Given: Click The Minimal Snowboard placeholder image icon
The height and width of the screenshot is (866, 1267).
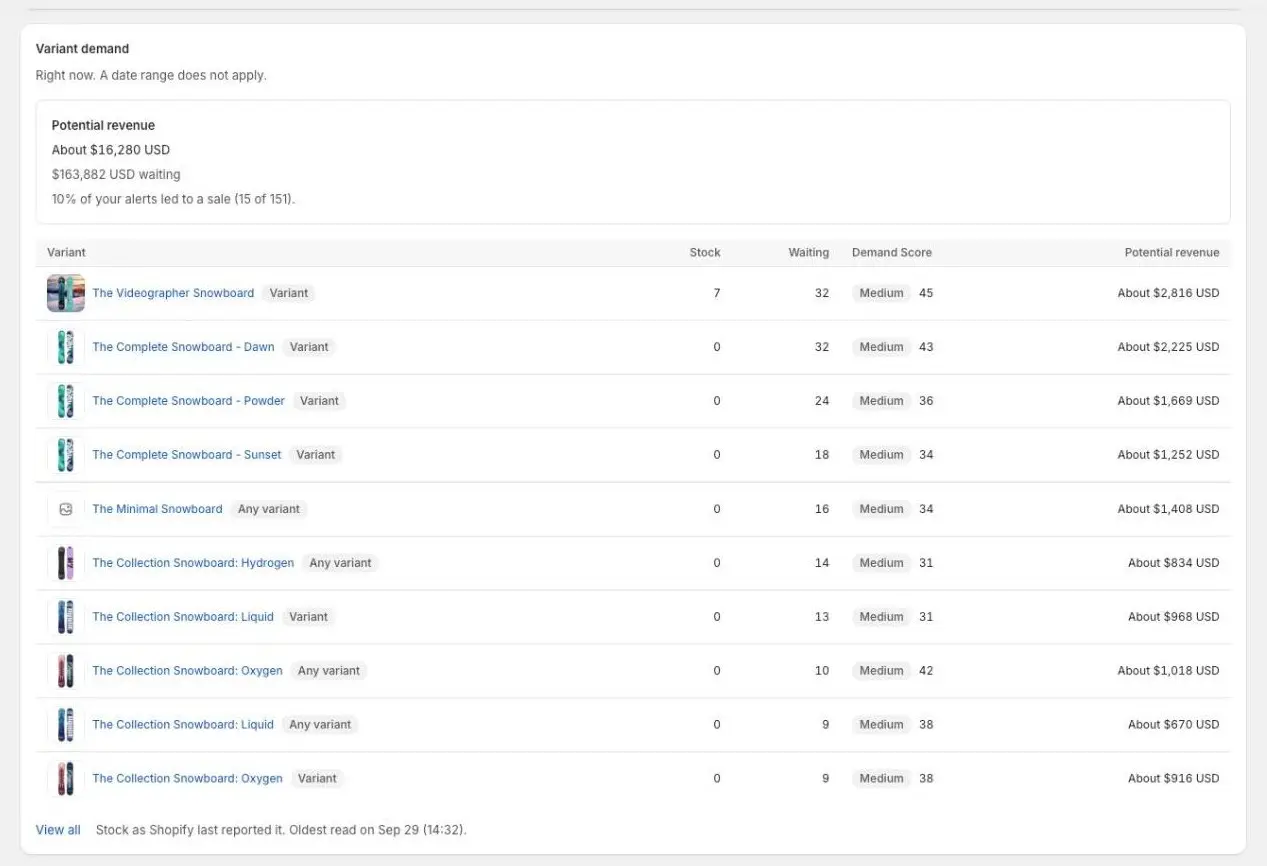Looking at the screenshot, I should tap(66, 509).
